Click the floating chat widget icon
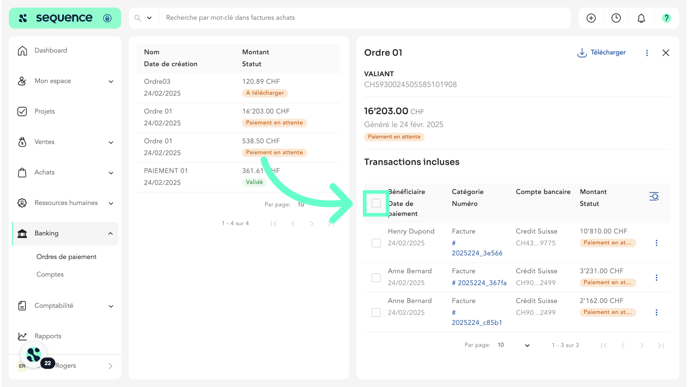The height and width of the screenshot is (387, 688). [x=34, y=355]
